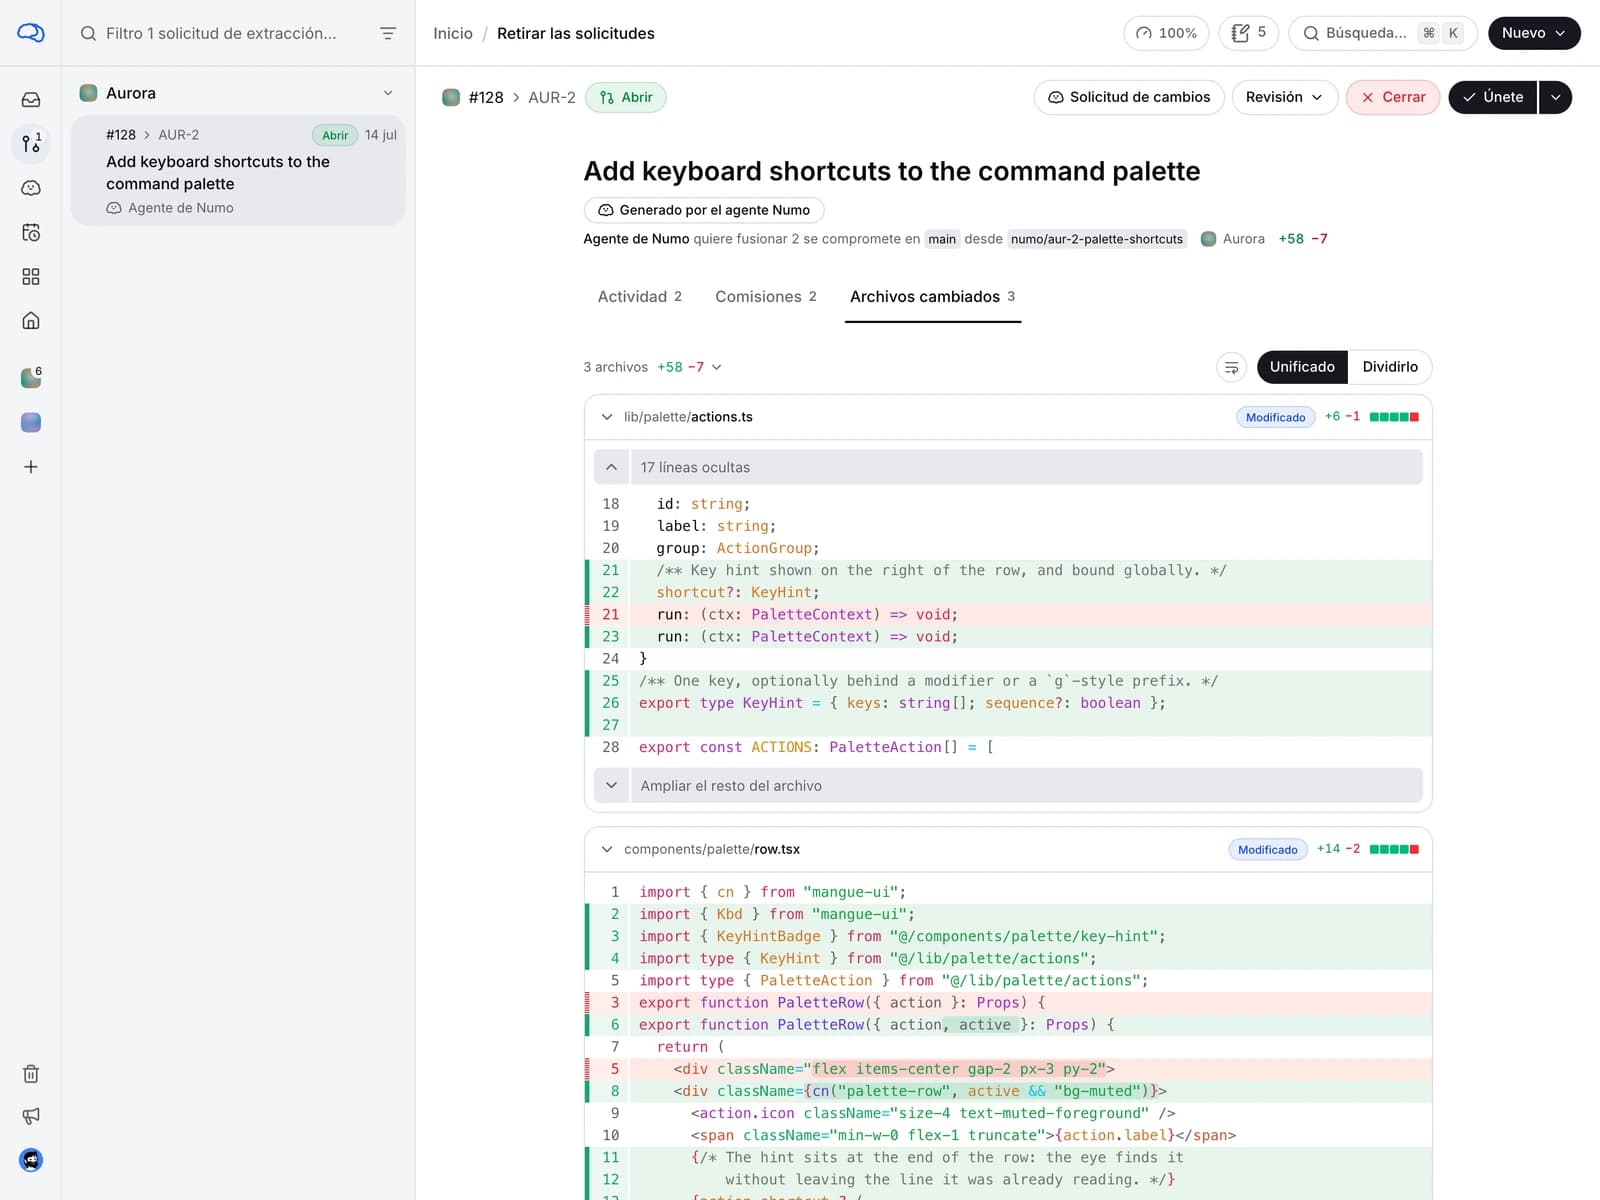Collapse the Aurora repository group
This screenshot has height=1200, width=1600.
pyautogui.click(x=388, y=93)
